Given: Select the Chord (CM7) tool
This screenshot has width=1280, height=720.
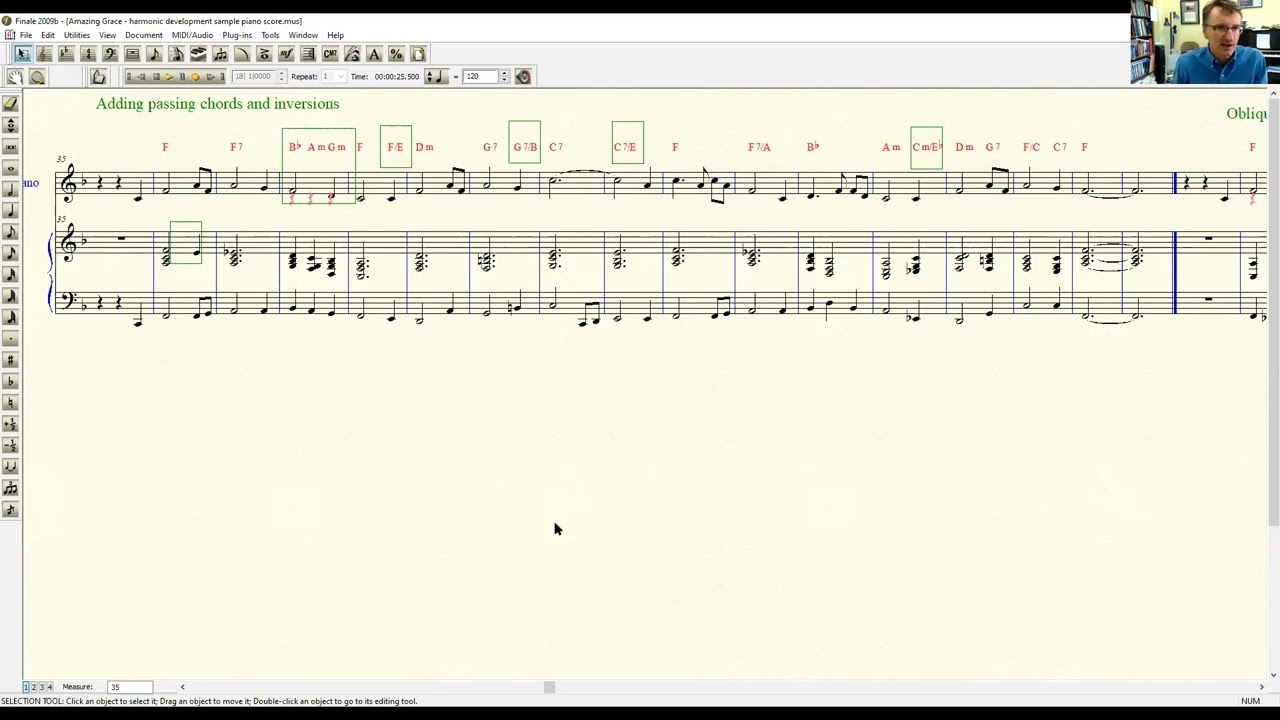Looking at the screenshot, I should pos(330,54).
